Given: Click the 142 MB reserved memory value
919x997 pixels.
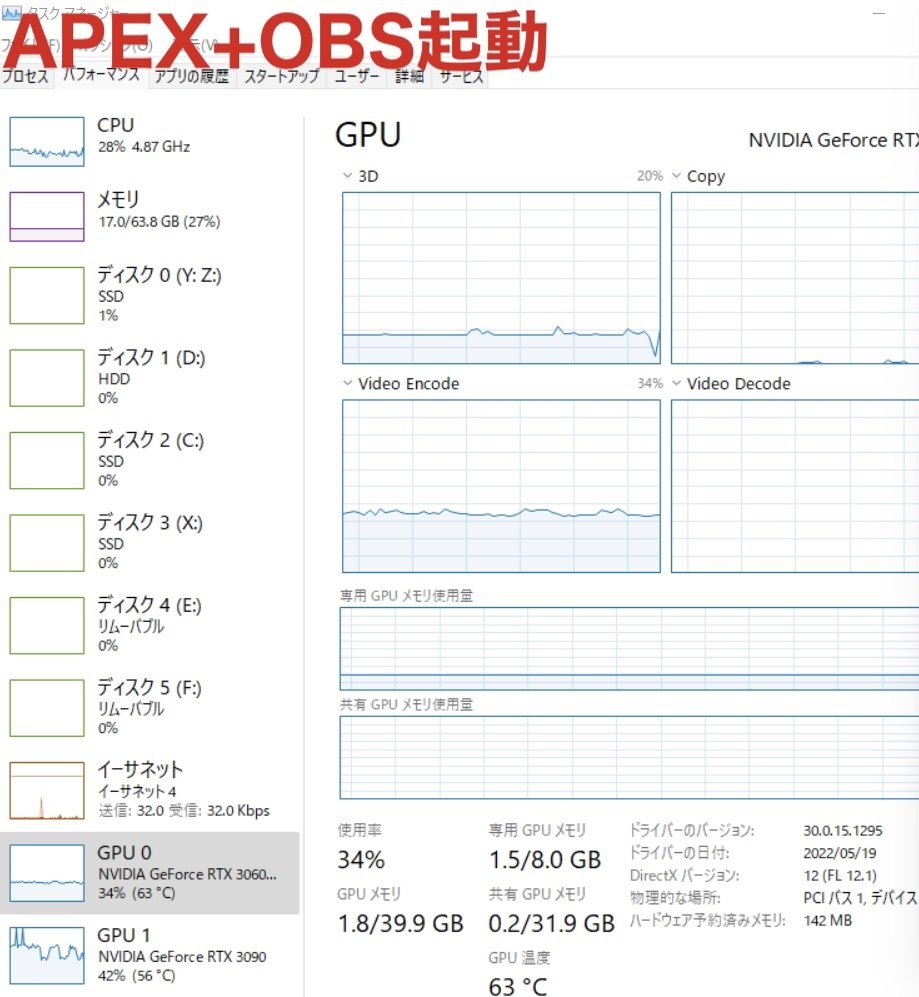Looking at the screenshot, I should pos(827,920).
